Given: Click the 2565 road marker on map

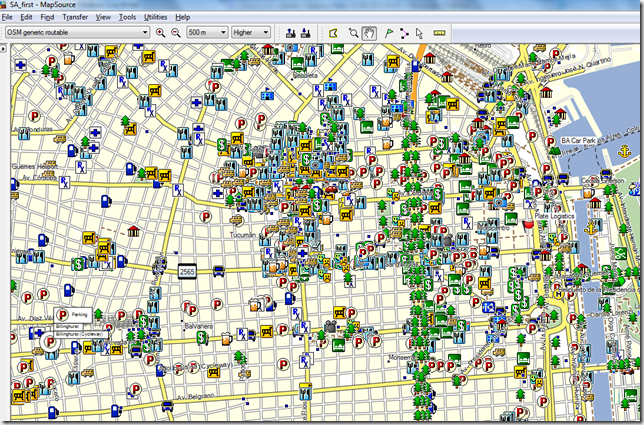Looking at the screenshot, I should coord(188,272).
